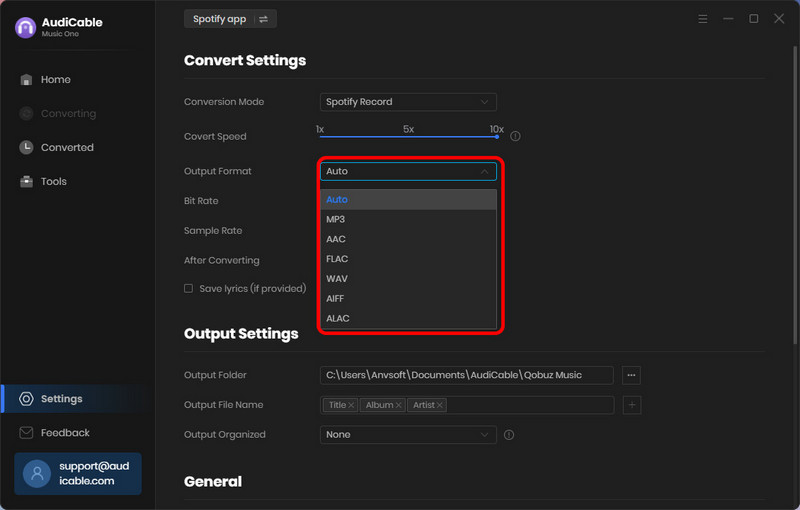Browse output folder with three-dots button

click(x=632, y=375)
